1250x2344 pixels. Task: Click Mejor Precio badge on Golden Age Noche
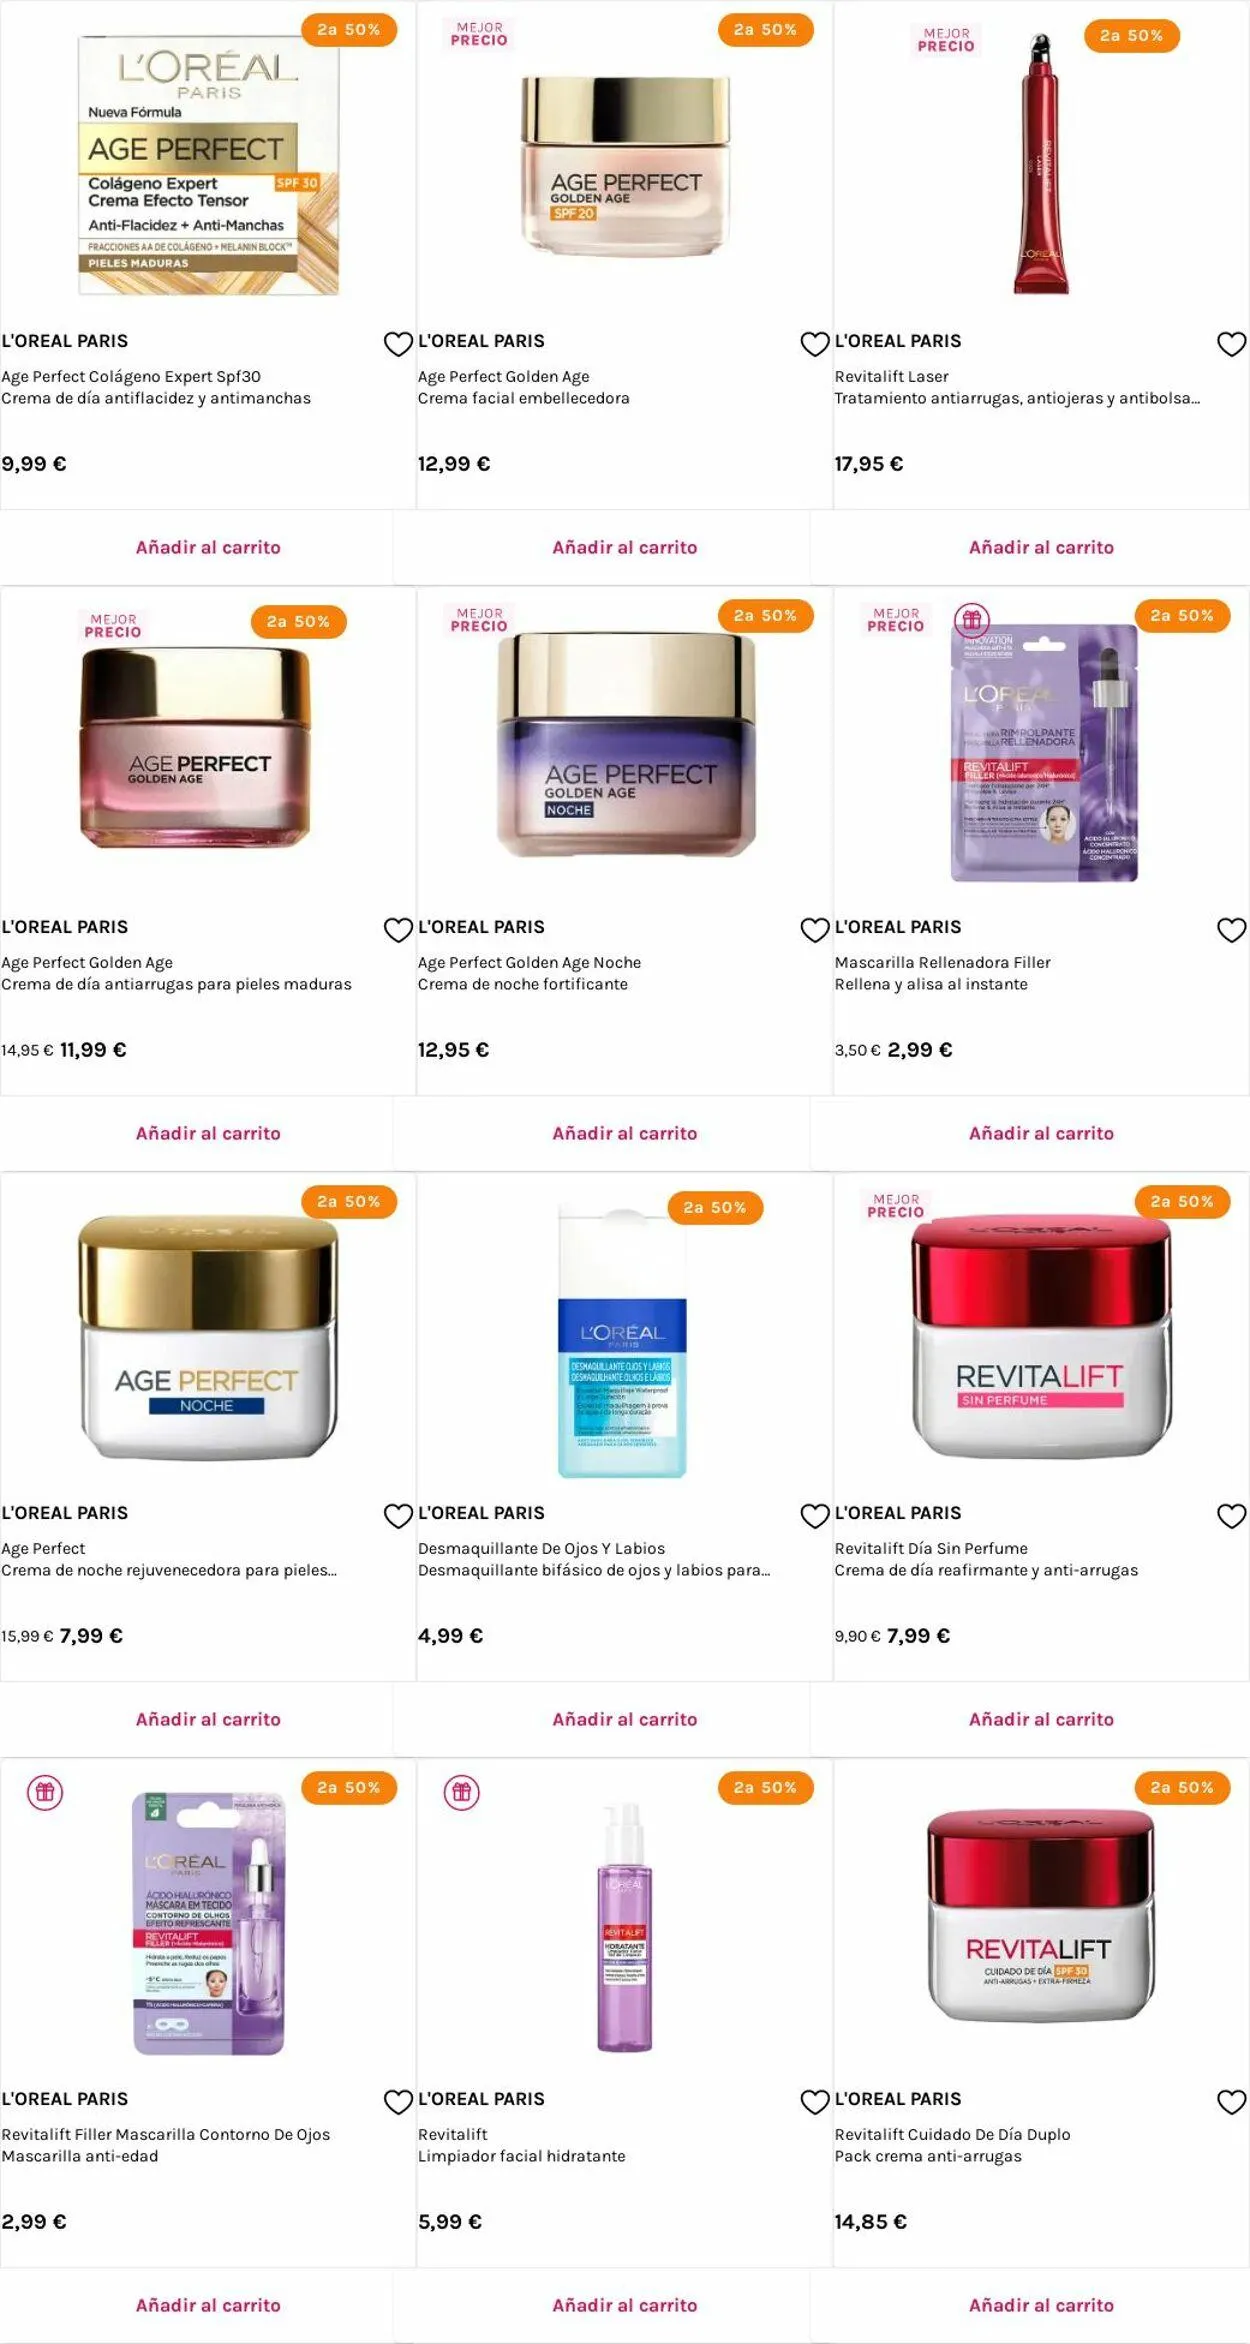point(479,620)
